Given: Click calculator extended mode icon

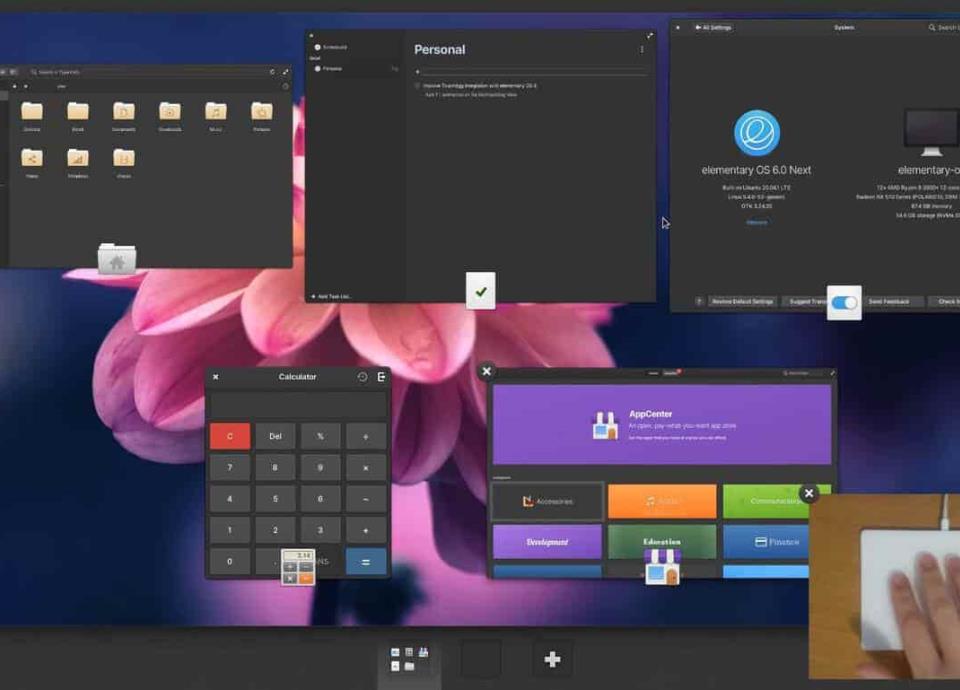Looking at the screenshot, I should [x=381, y=377].
